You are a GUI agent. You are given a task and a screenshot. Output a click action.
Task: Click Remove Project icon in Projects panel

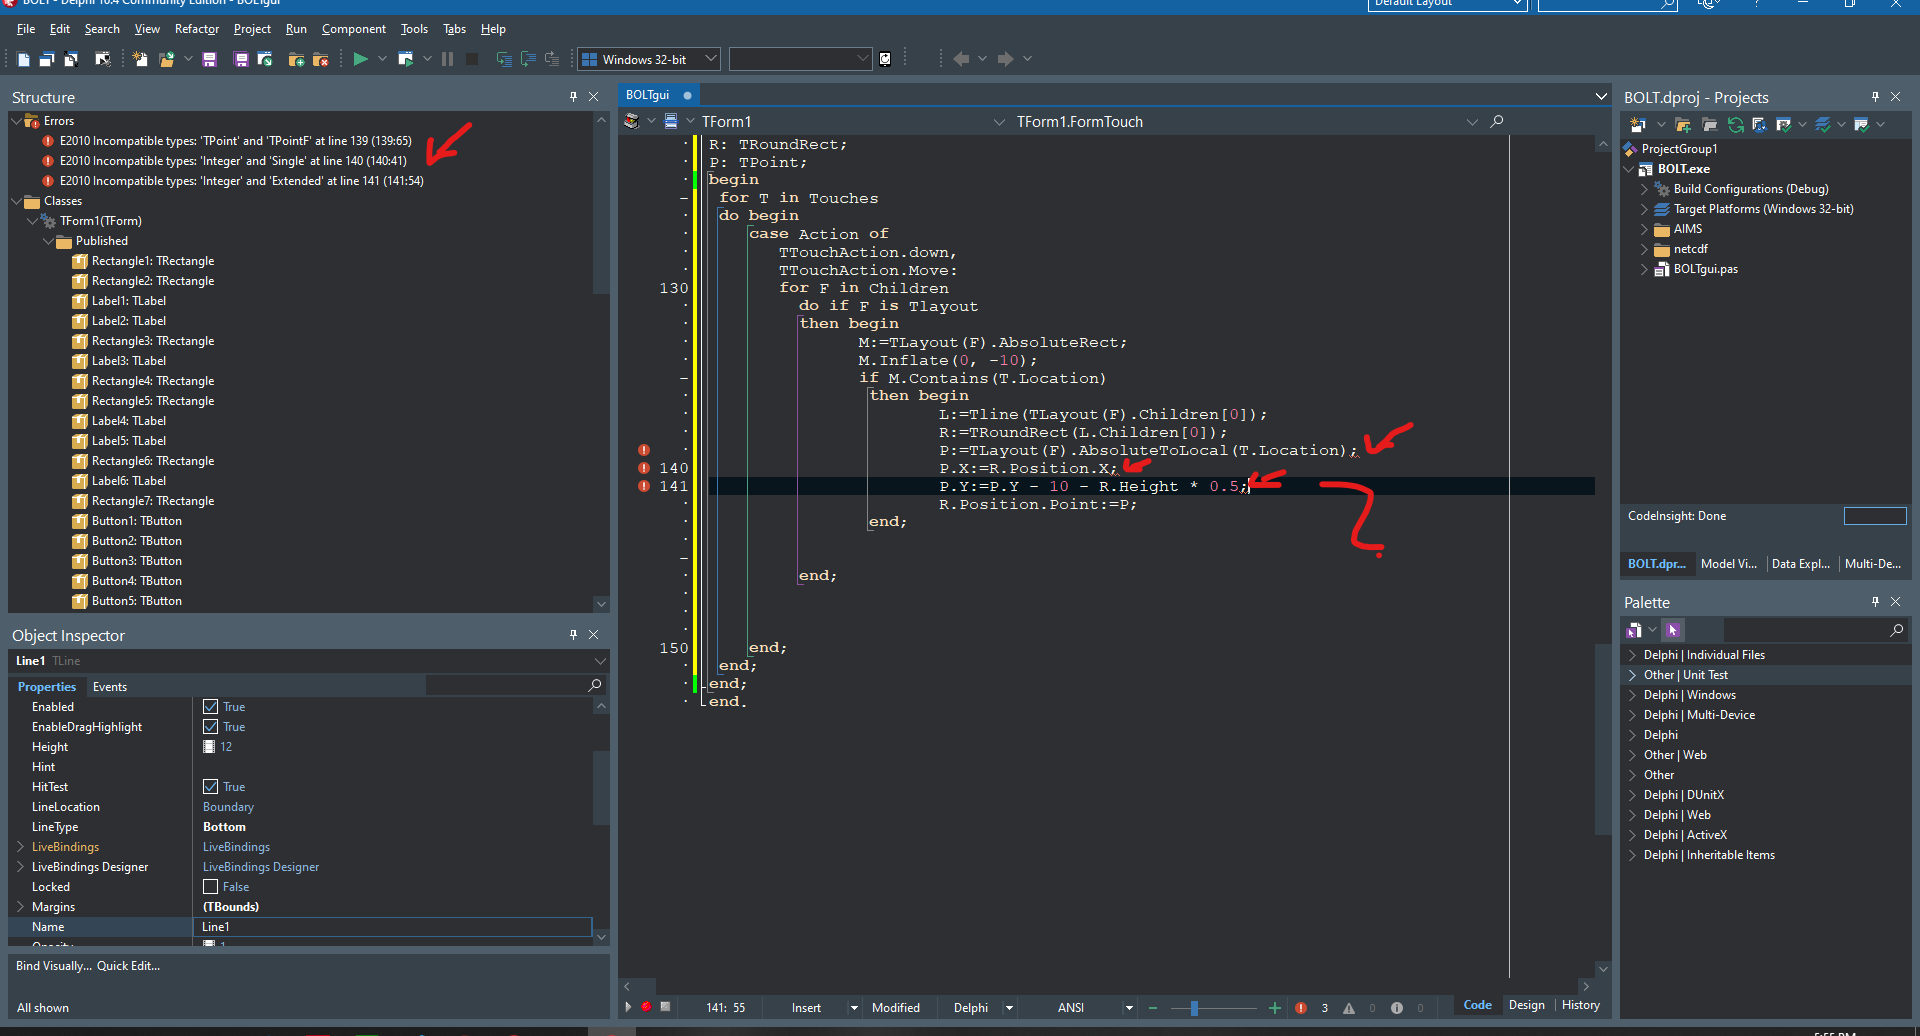(1709, 125)
